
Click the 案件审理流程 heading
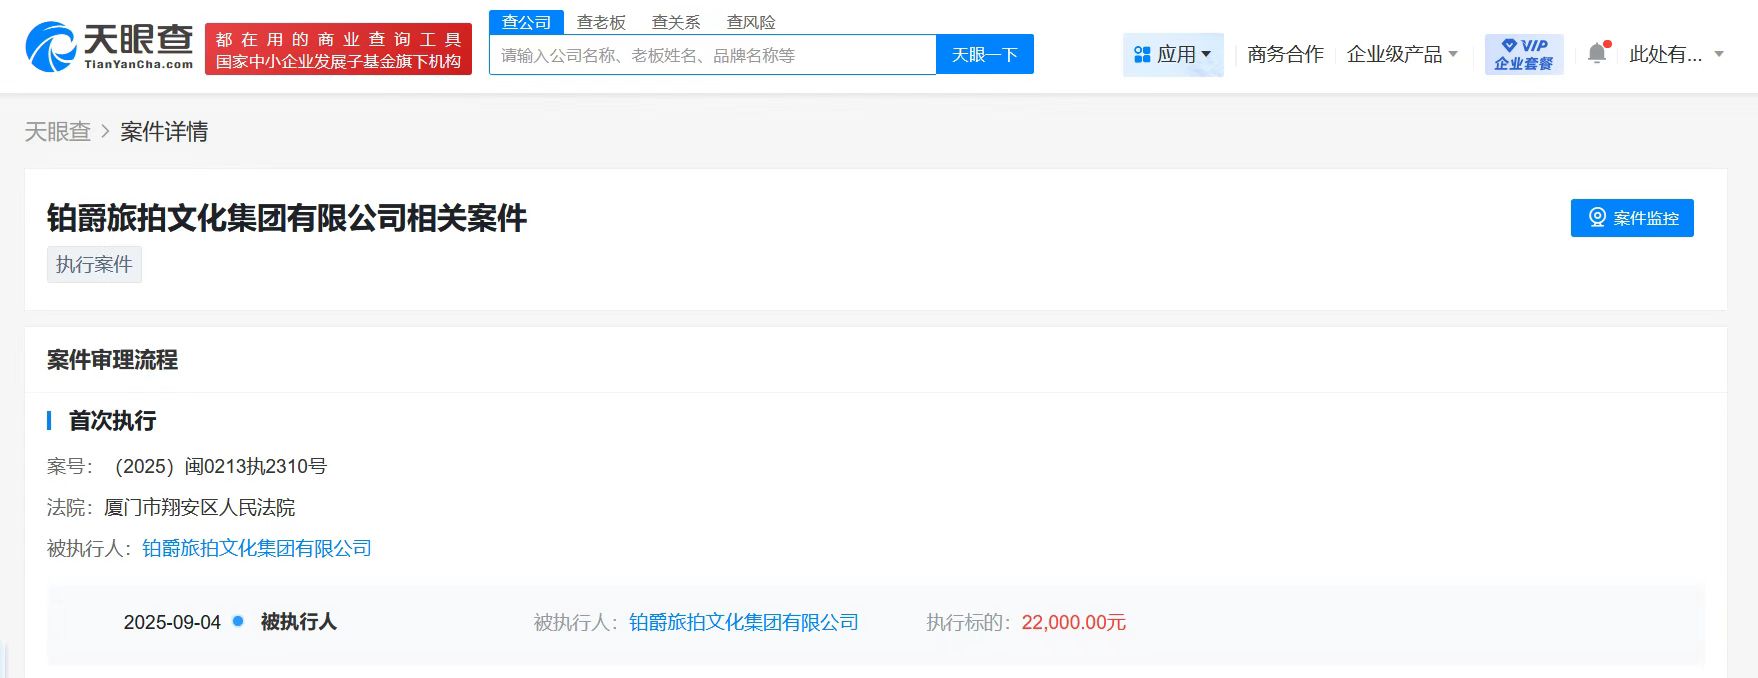pyautogui.click(x=112, y=360)
